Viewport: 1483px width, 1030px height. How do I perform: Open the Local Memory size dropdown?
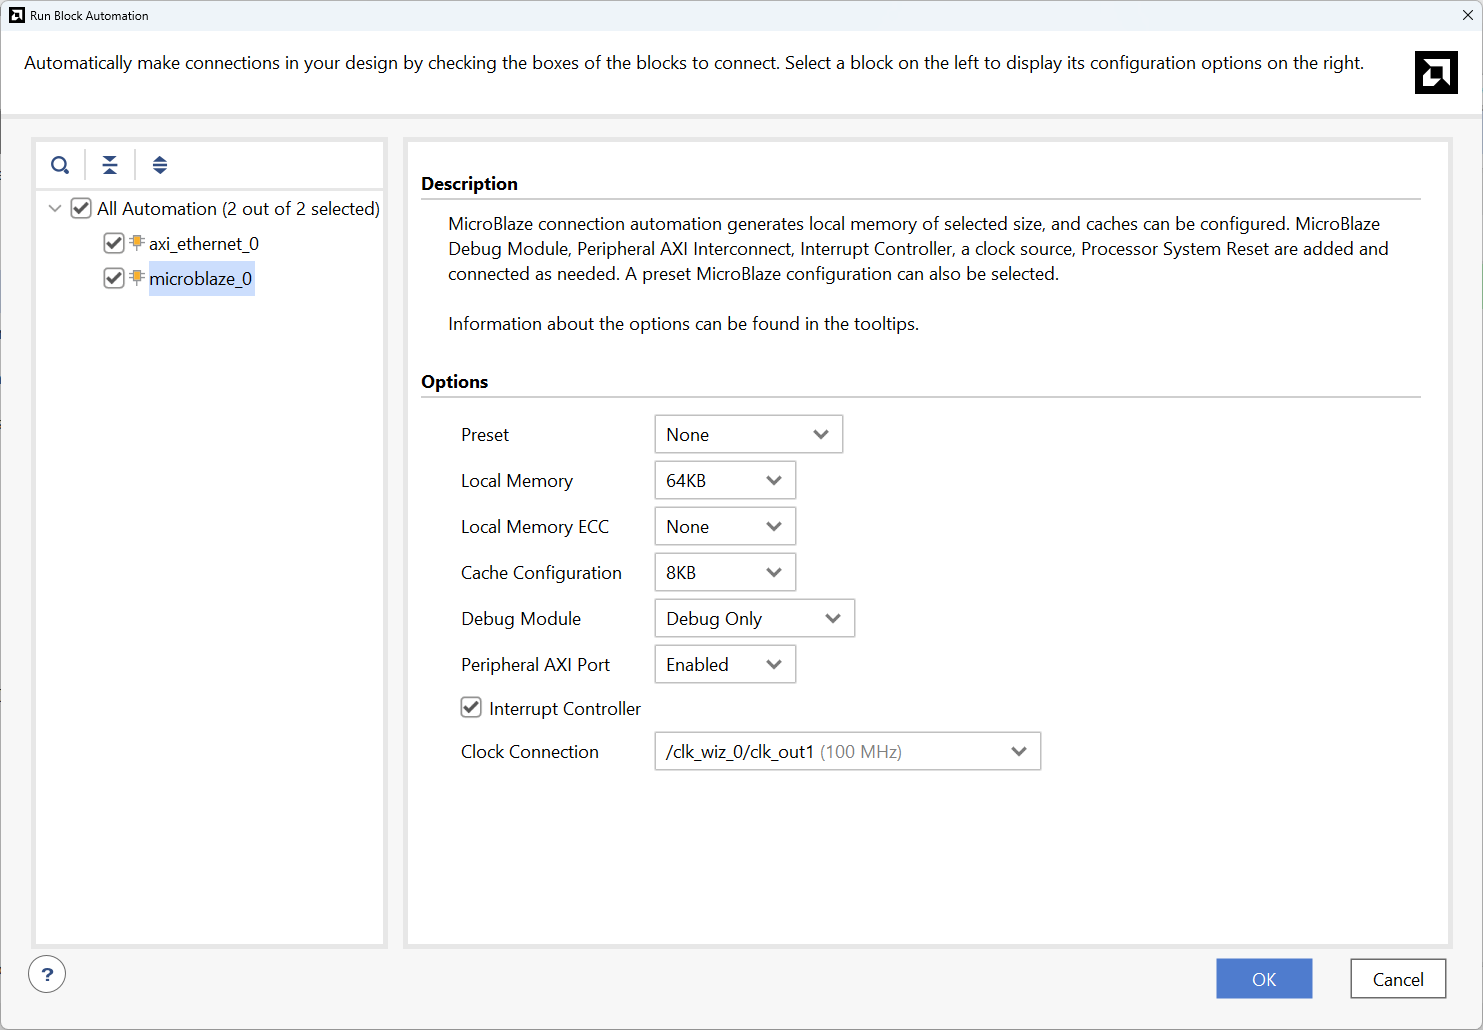pyautogui.click(x=725, y=480)
